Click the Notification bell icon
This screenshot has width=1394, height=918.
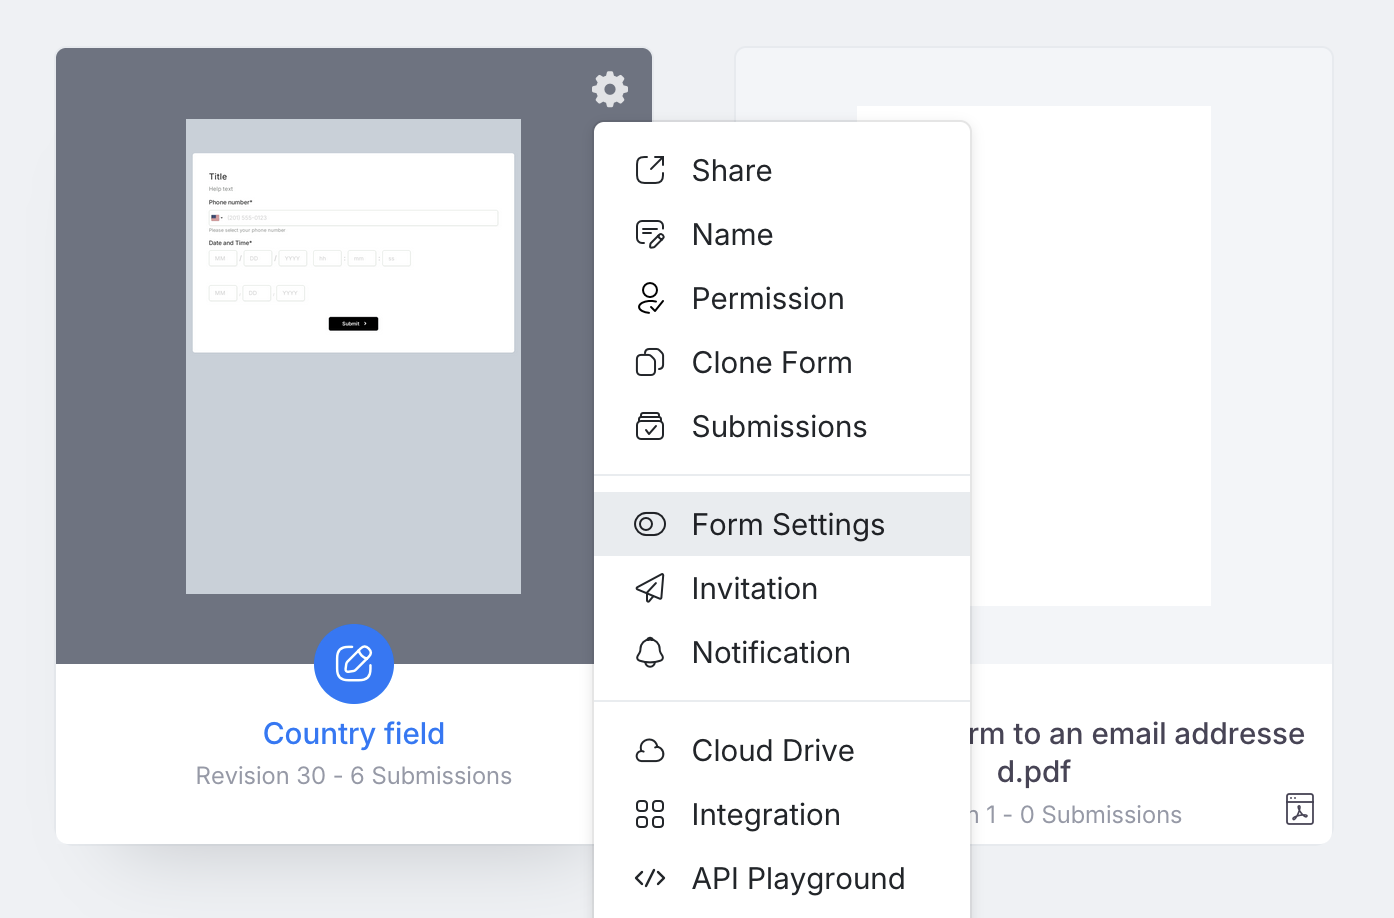click(x=650, y=652)
